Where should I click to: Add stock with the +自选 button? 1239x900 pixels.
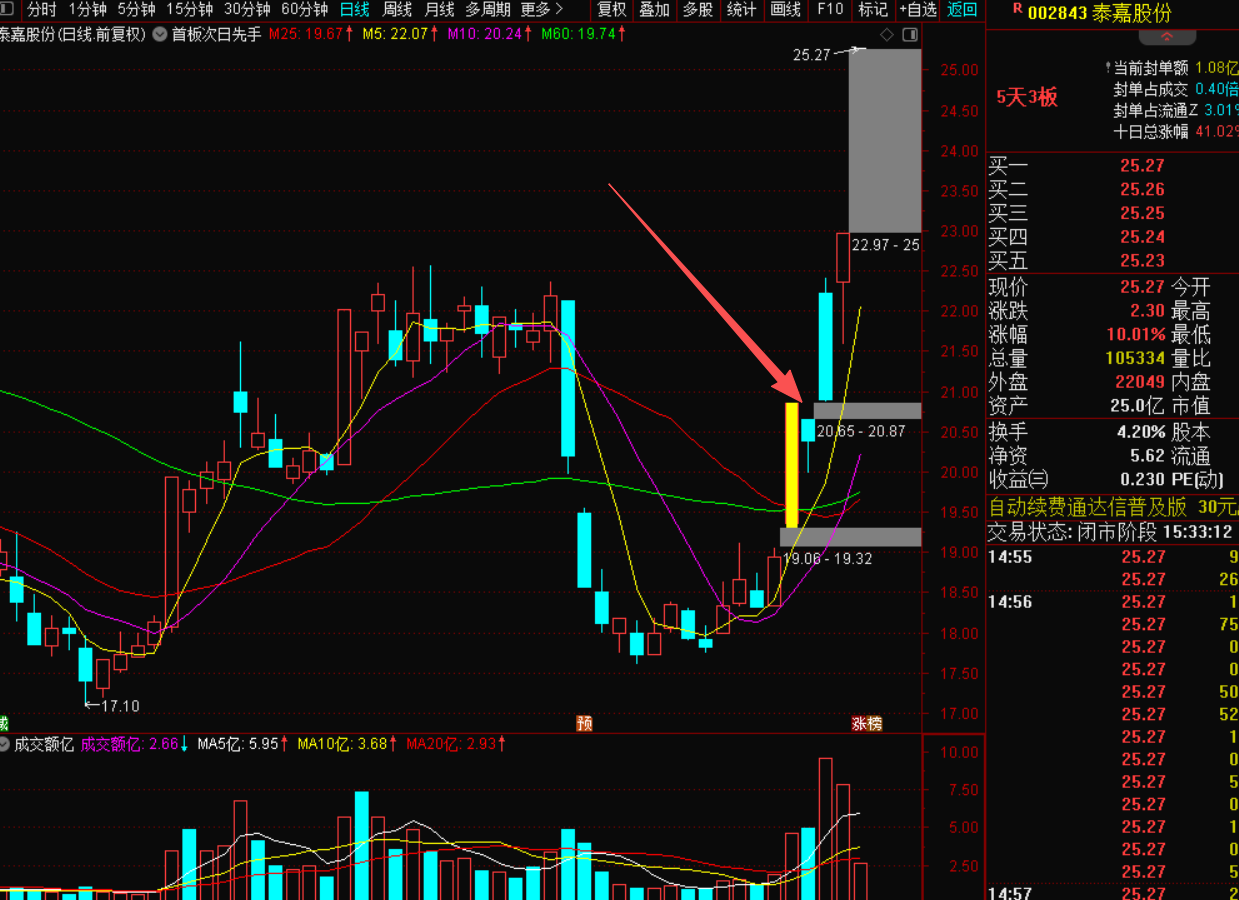click(x=917, y=10)
